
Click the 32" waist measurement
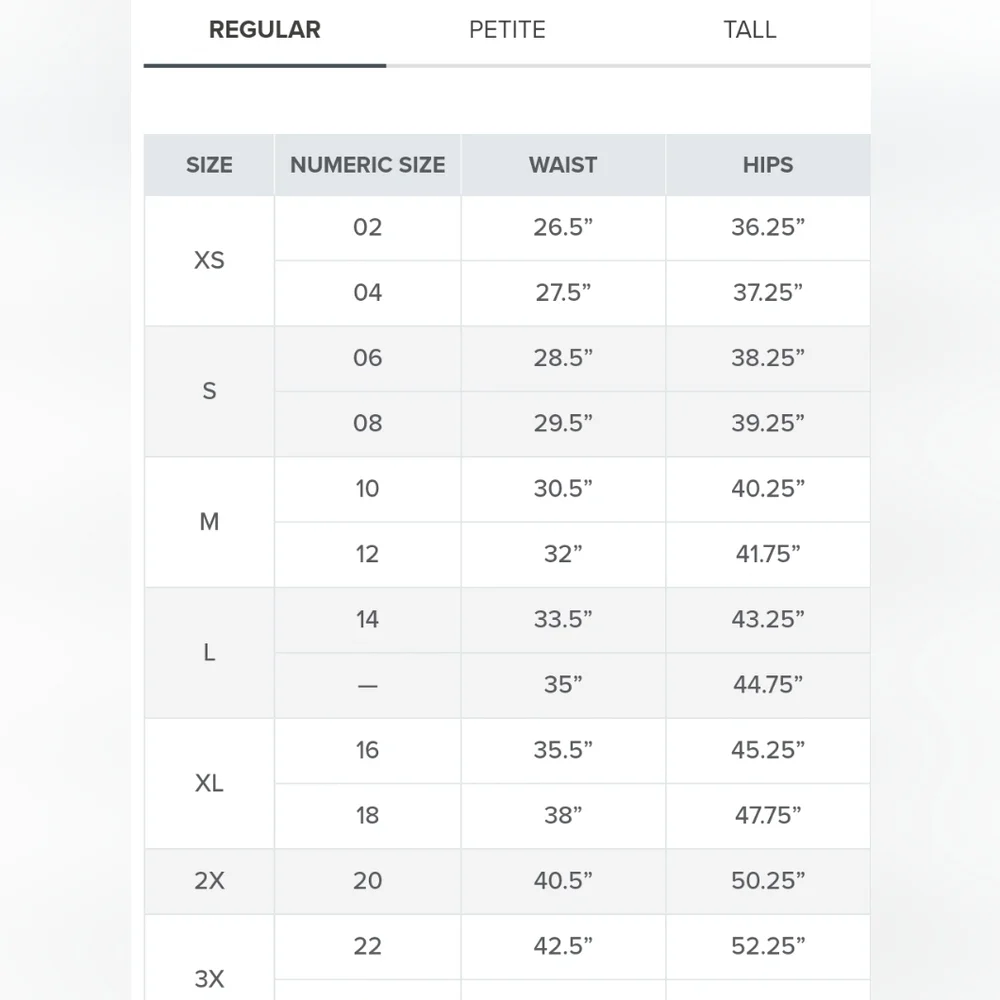point(563,554)
